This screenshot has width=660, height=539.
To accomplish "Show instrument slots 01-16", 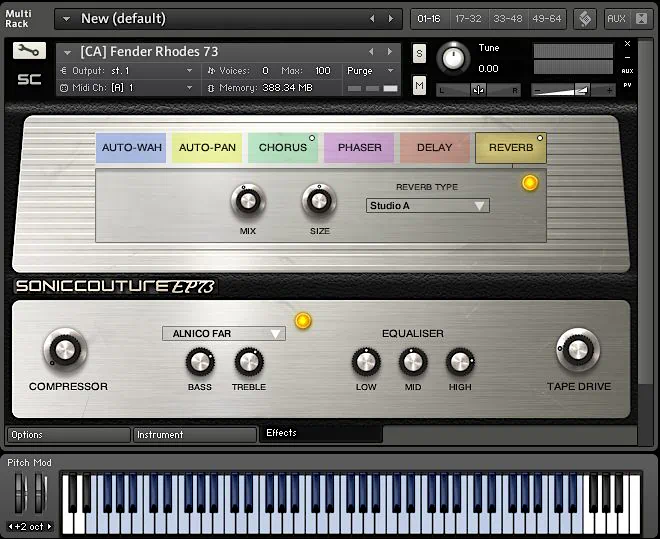I will pos(429,19).
